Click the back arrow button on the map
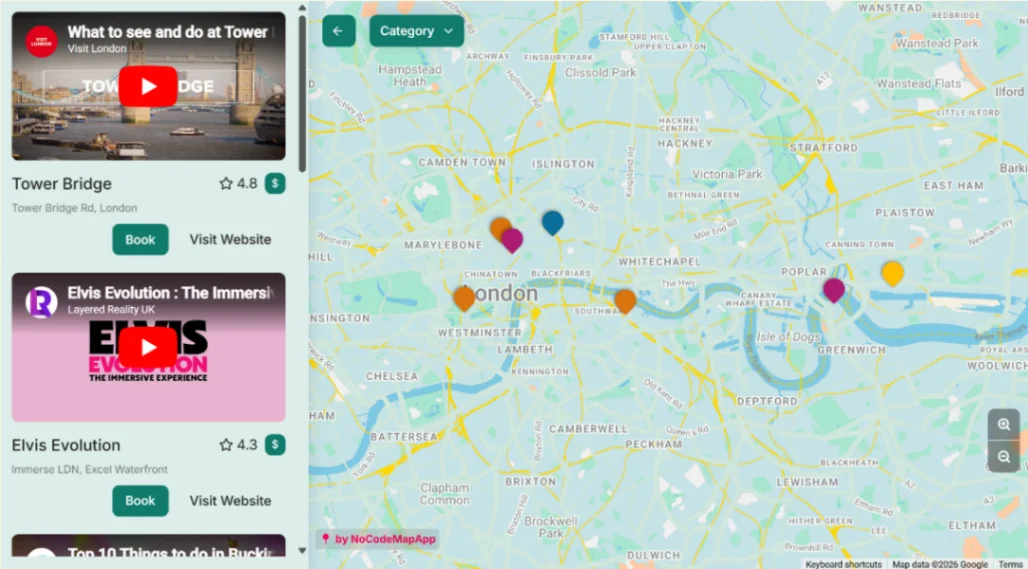This screenshot has height=569, width=1028. click(x=338, y=31)
